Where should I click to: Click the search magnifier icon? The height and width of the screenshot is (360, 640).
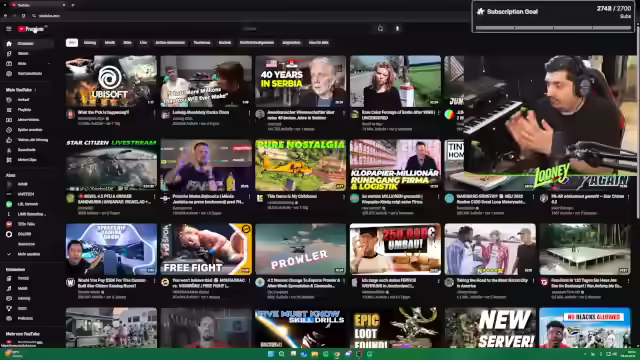click(380, 29)
